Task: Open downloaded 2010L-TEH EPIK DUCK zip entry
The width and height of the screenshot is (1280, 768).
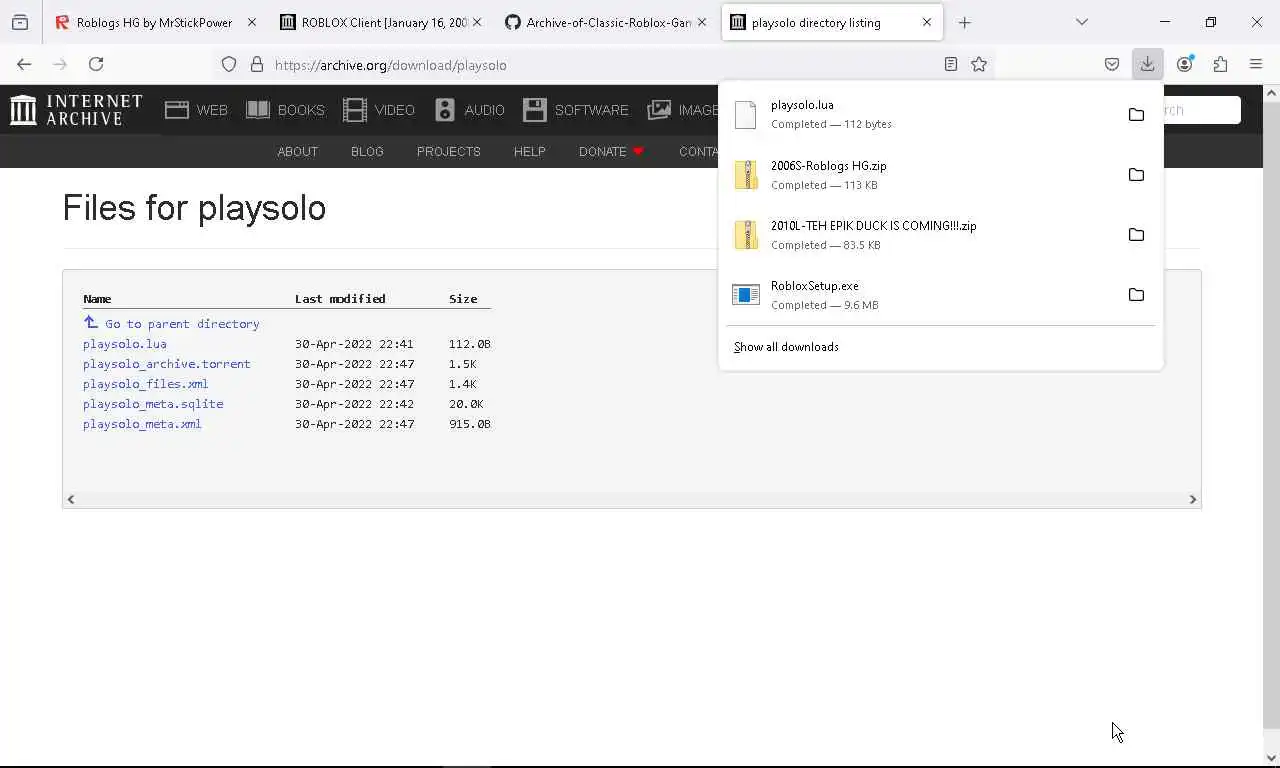Action: tap(920, 235)
